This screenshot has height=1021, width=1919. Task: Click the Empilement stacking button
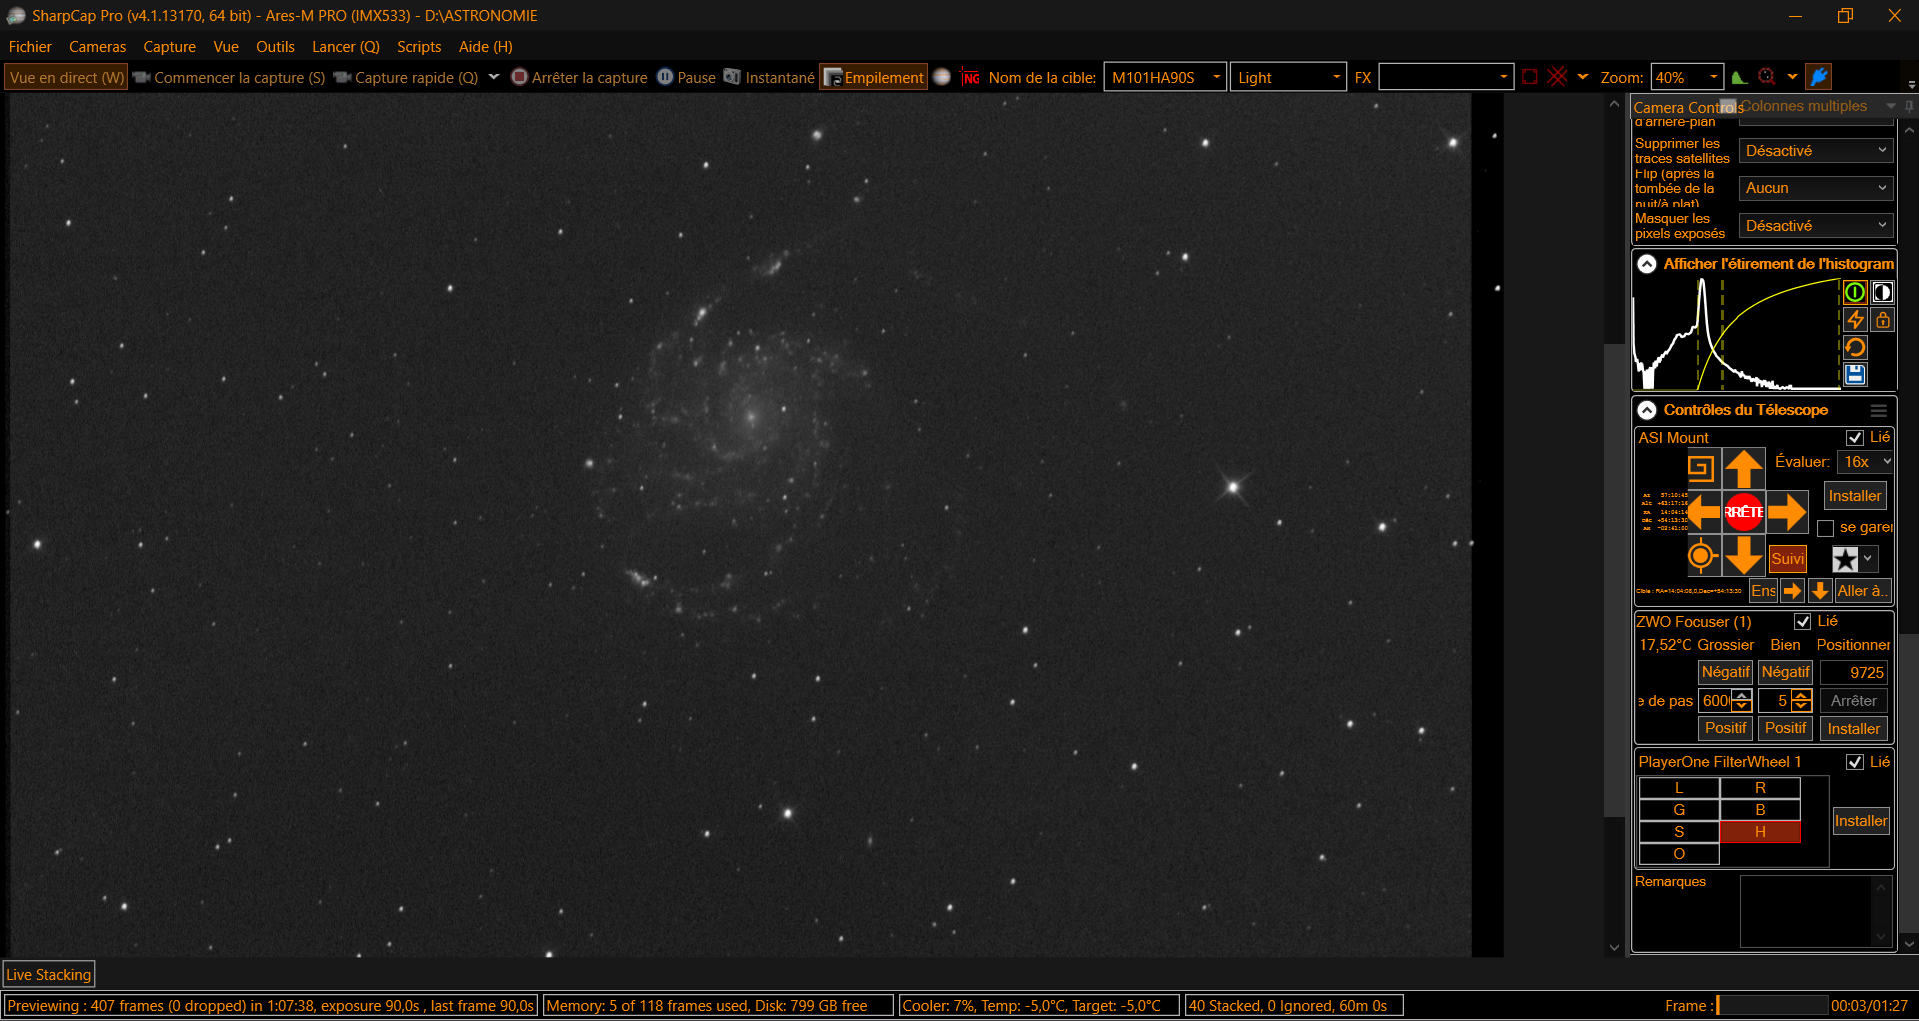click(x=874, y=77)
